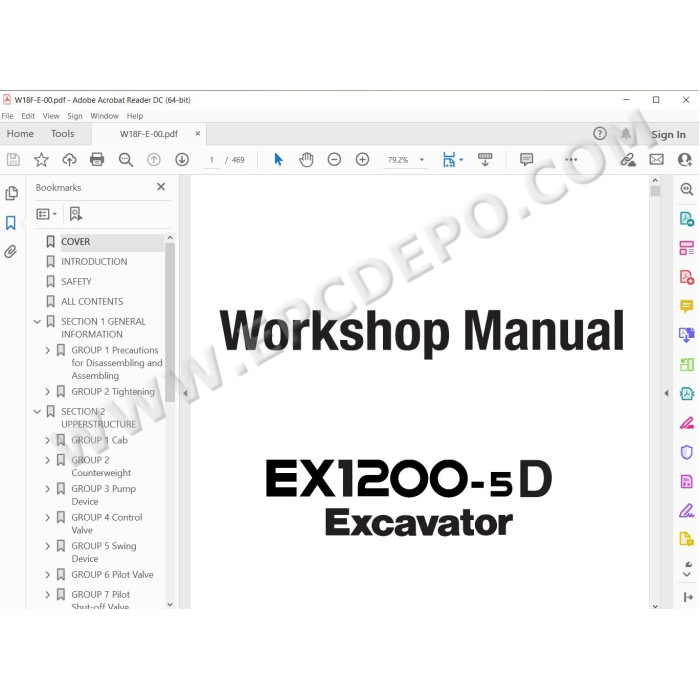Expand GROUP 3 Pump Device bookmark
The image size is (700, 700).
[48, 489]
